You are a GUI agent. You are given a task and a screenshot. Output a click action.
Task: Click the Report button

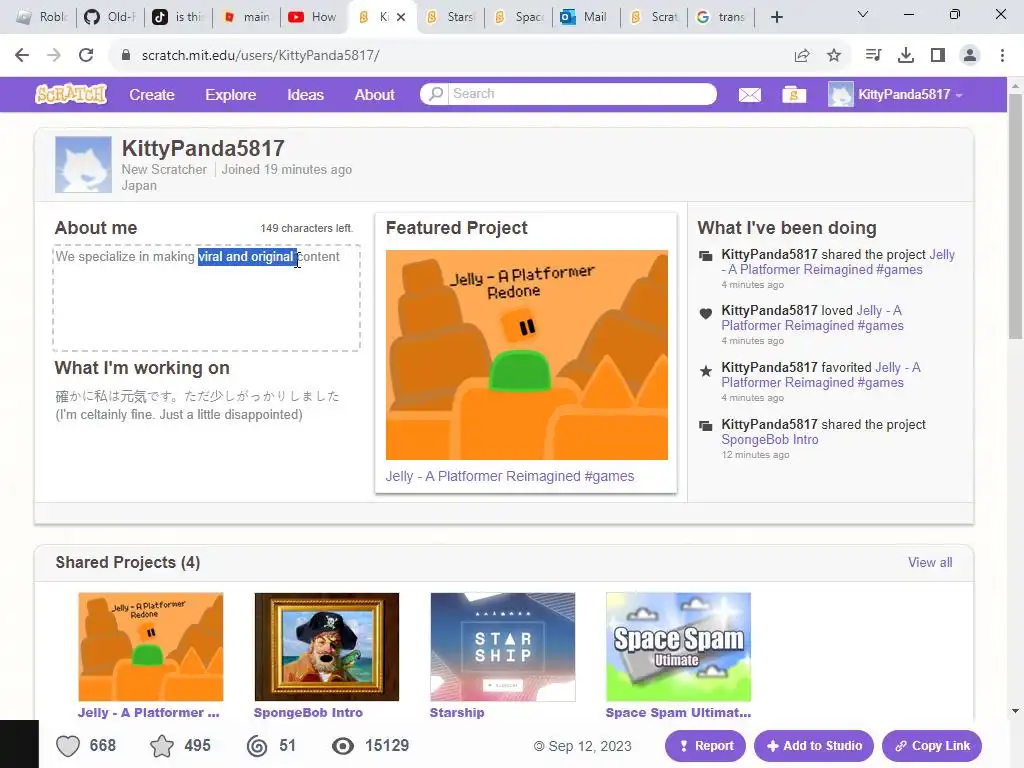pos(705,746)
